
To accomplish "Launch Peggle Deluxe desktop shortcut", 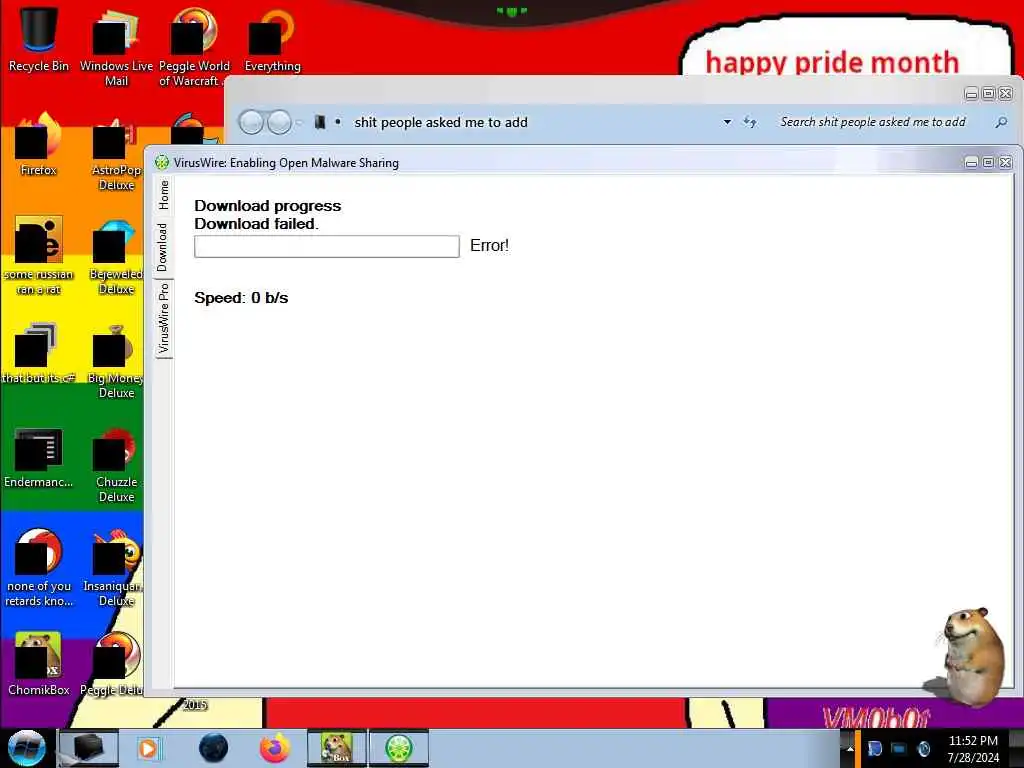I will (x=112, y=664).
